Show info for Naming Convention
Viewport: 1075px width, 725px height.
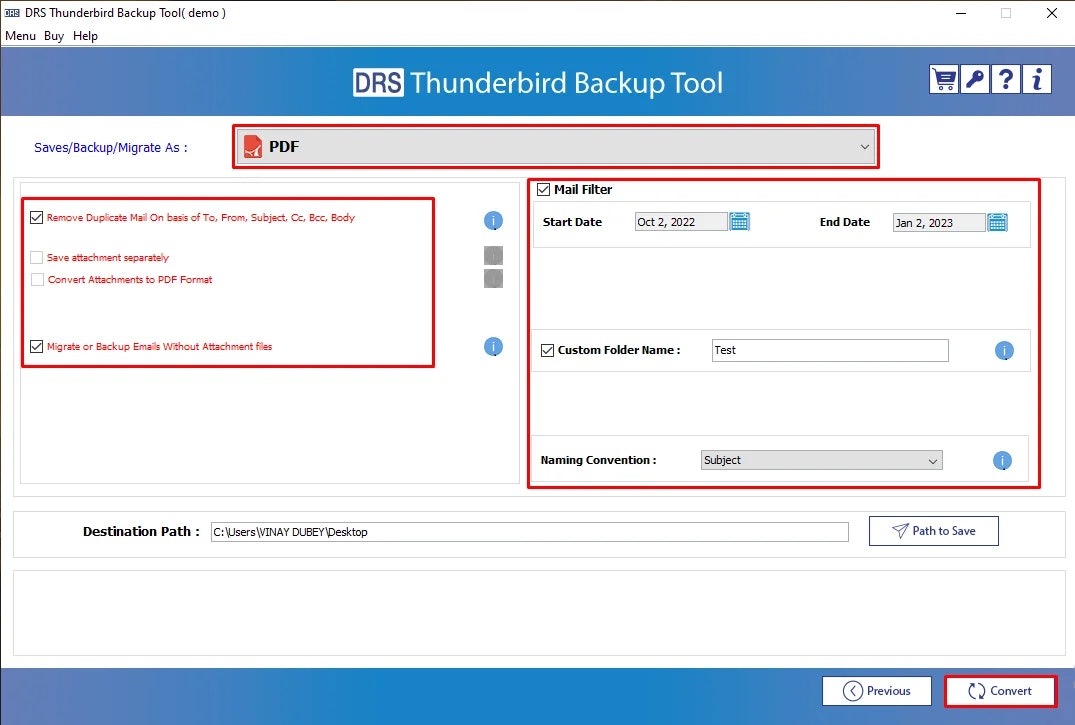[1002, 460]
